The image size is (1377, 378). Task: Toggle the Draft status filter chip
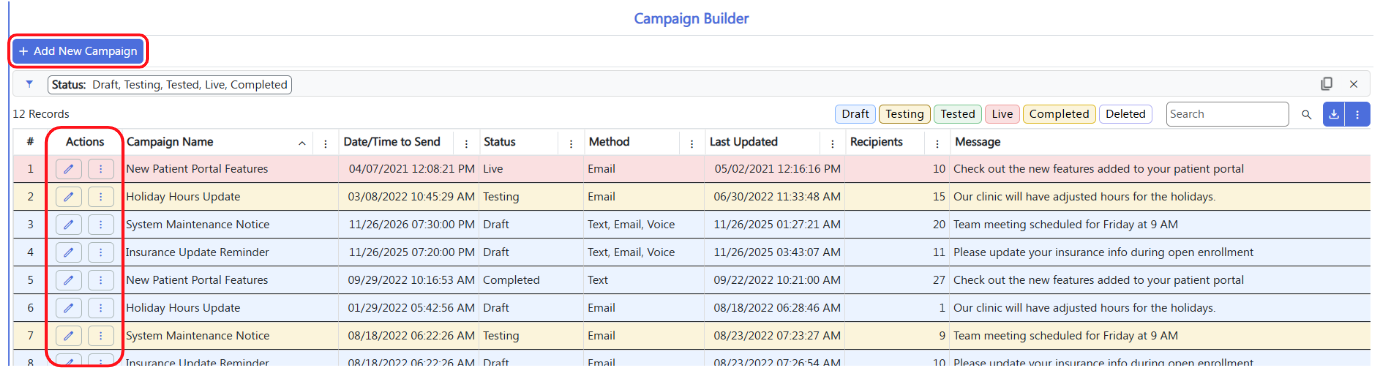coord(855,114)
